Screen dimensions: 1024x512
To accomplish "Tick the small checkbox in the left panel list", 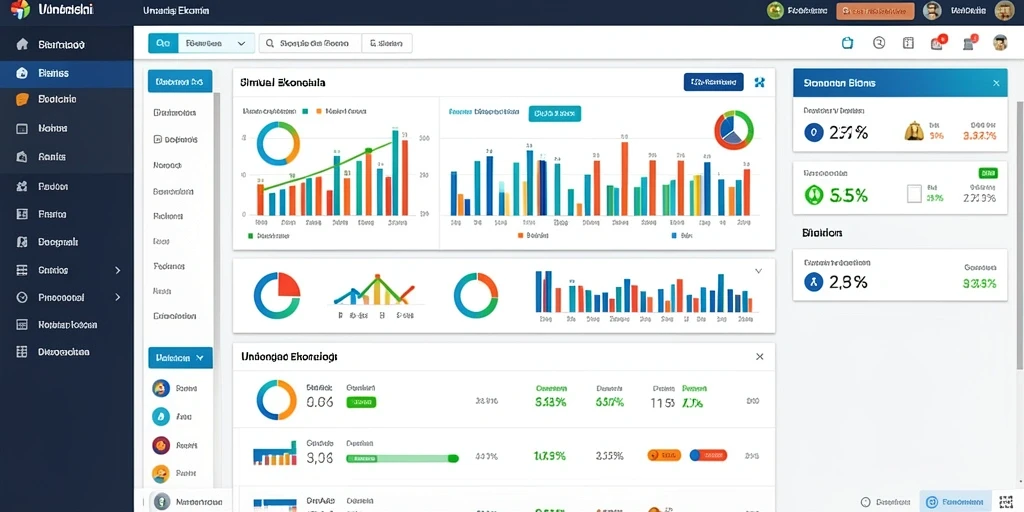I will click(x=157, y=139).
